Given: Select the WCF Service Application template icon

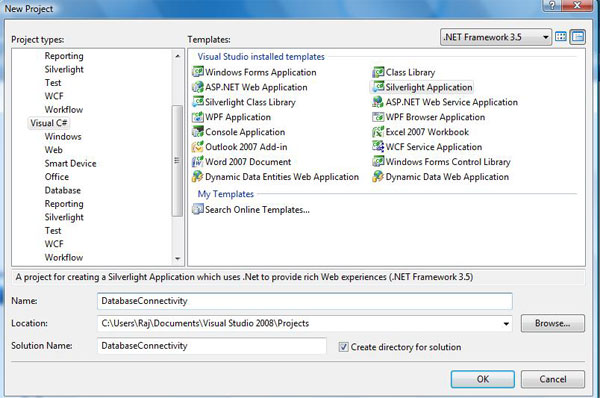Looking at the screenshot, I should click(378, 147).
